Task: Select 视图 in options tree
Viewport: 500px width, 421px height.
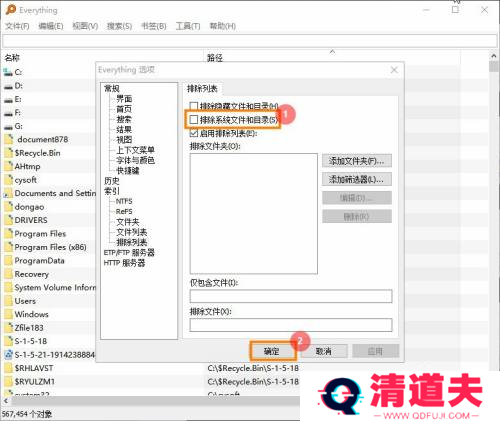Action: point(124,140)
